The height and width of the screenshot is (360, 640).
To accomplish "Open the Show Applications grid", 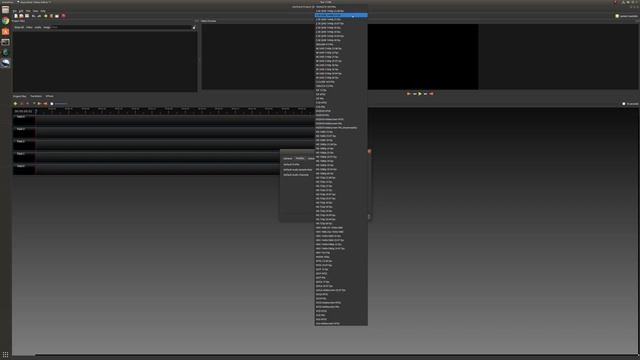I will point(5,355).
